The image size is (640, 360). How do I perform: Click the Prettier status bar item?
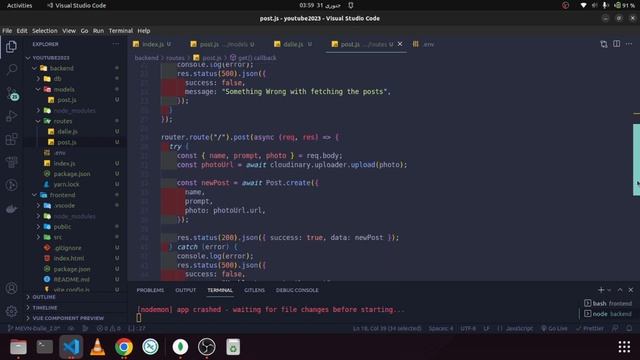pyautogui.click(x=590, y=328)
